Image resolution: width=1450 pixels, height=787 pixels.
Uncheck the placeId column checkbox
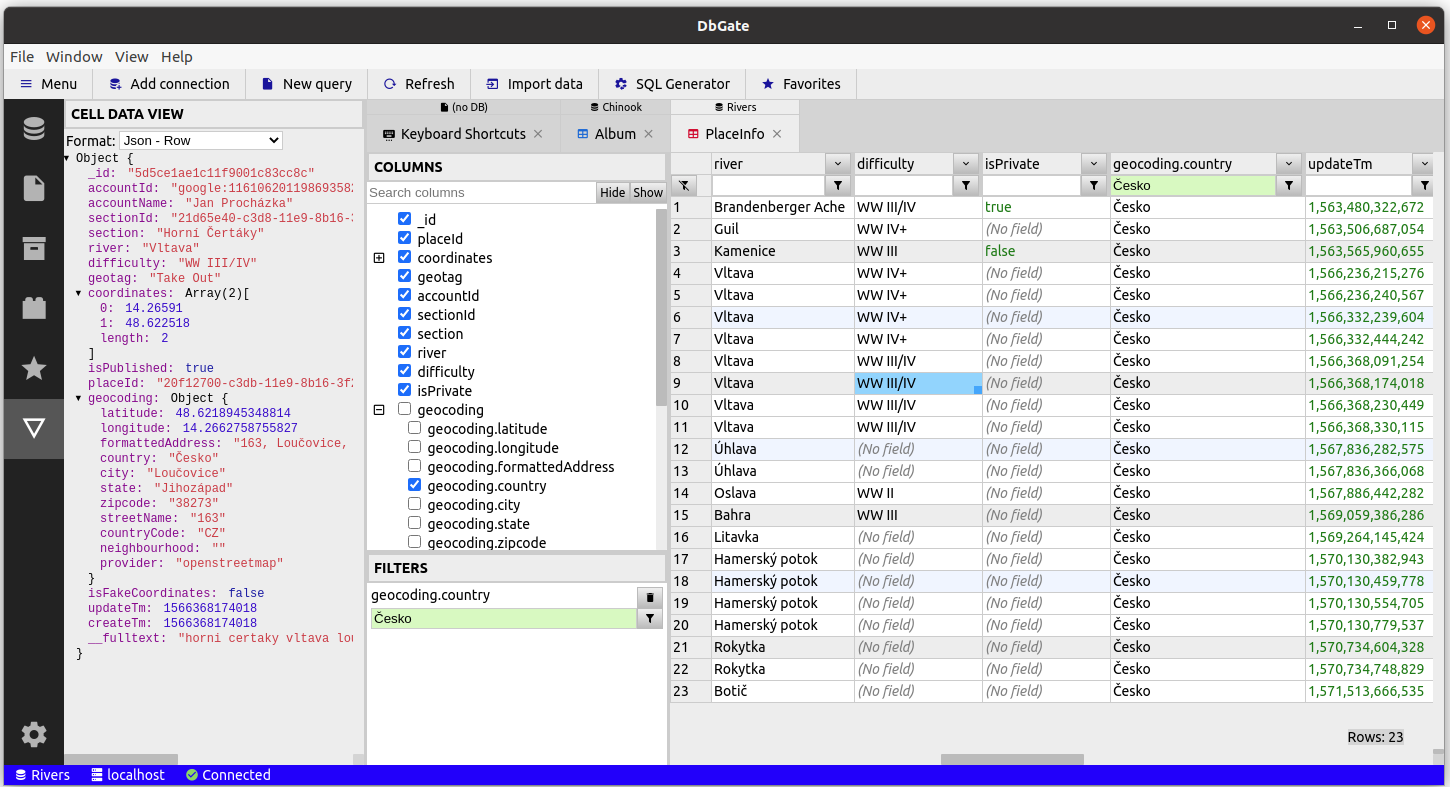coord(404,238)
